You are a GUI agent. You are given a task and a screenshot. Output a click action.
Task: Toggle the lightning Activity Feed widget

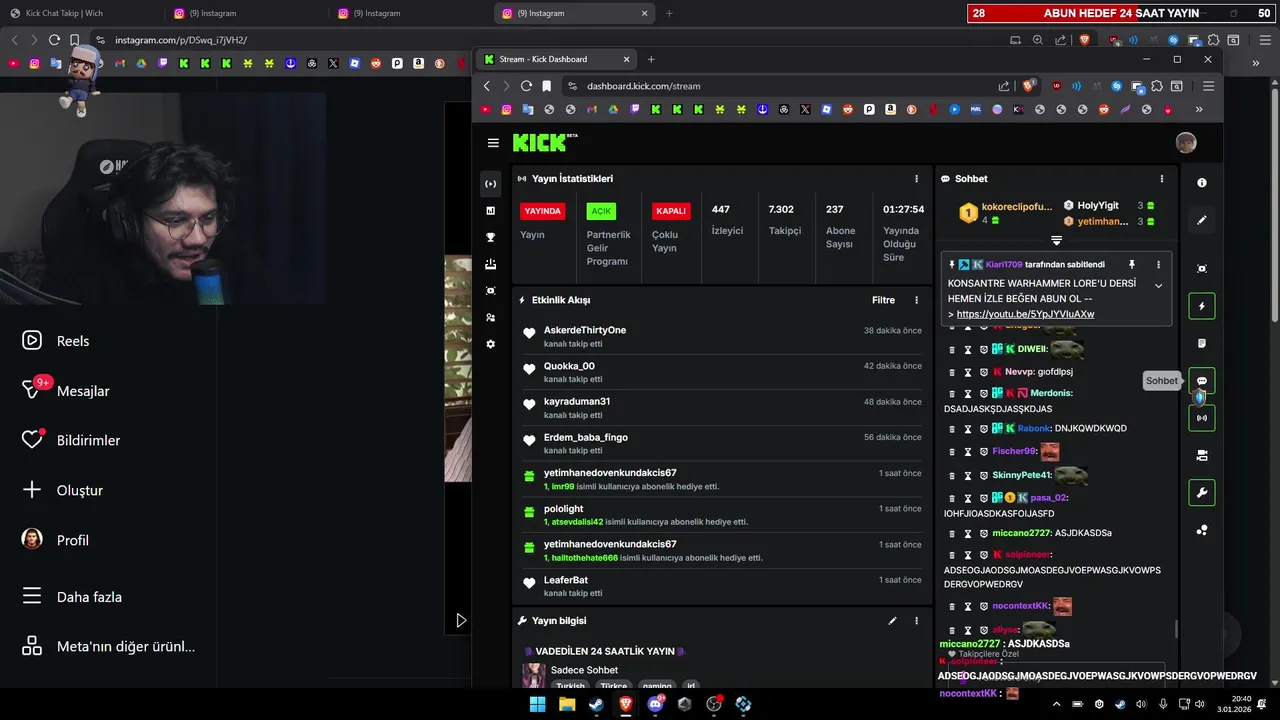pos(1202,306)
